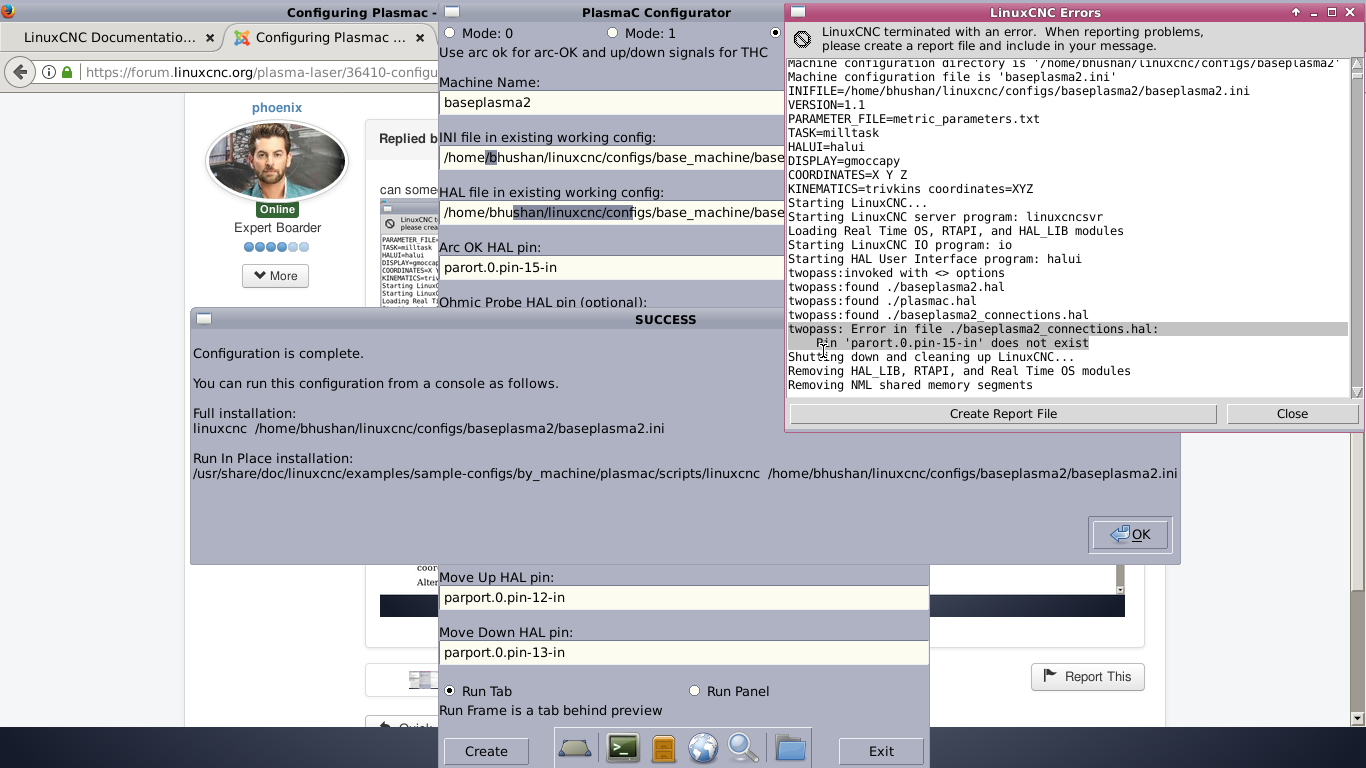1366x768 pixels.
Task: Click log line "twopass: Error in file"
Action: pyautogui.click(x=973, y=329)
